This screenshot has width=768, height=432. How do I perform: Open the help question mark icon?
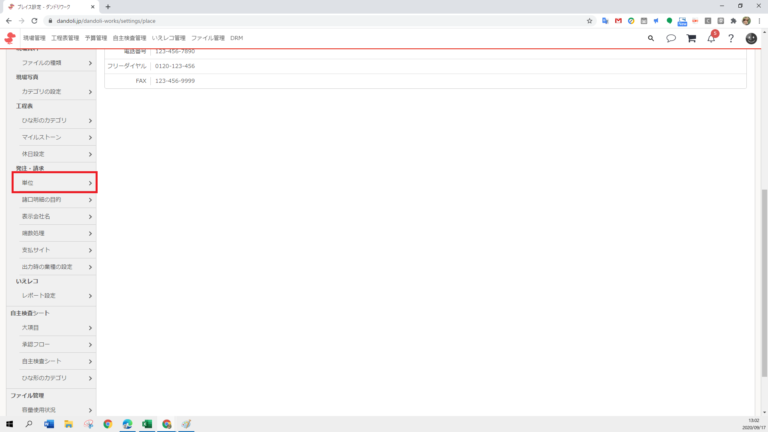[731, 38]
